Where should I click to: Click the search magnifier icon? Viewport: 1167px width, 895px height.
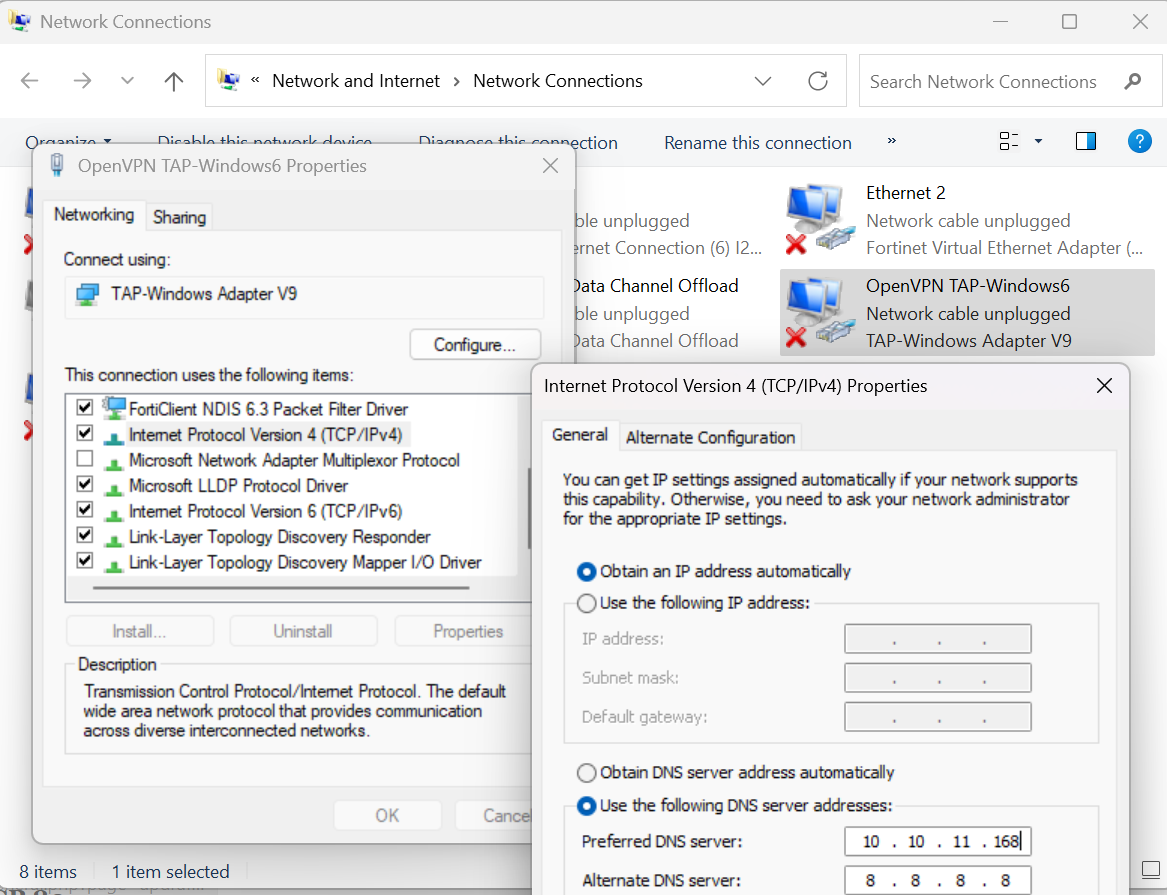click(1133, 81)
